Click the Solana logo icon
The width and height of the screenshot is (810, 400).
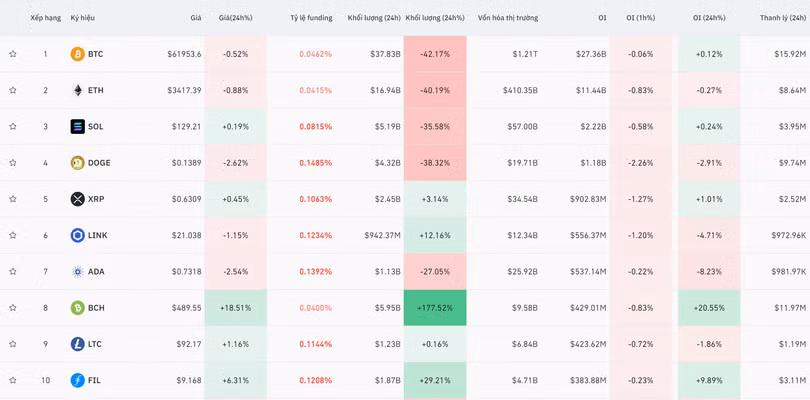tap(78, 127)
